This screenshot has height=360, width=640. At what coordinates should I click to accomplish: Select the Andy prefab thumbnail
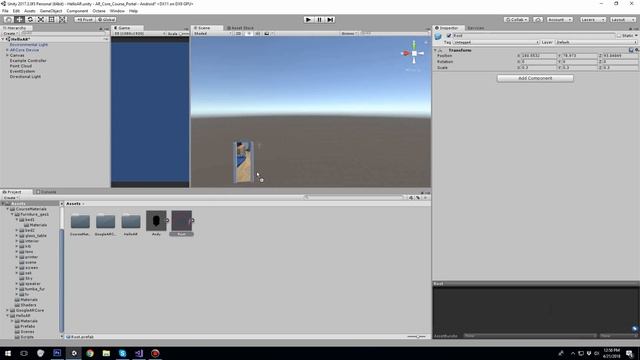click(156, 221)
